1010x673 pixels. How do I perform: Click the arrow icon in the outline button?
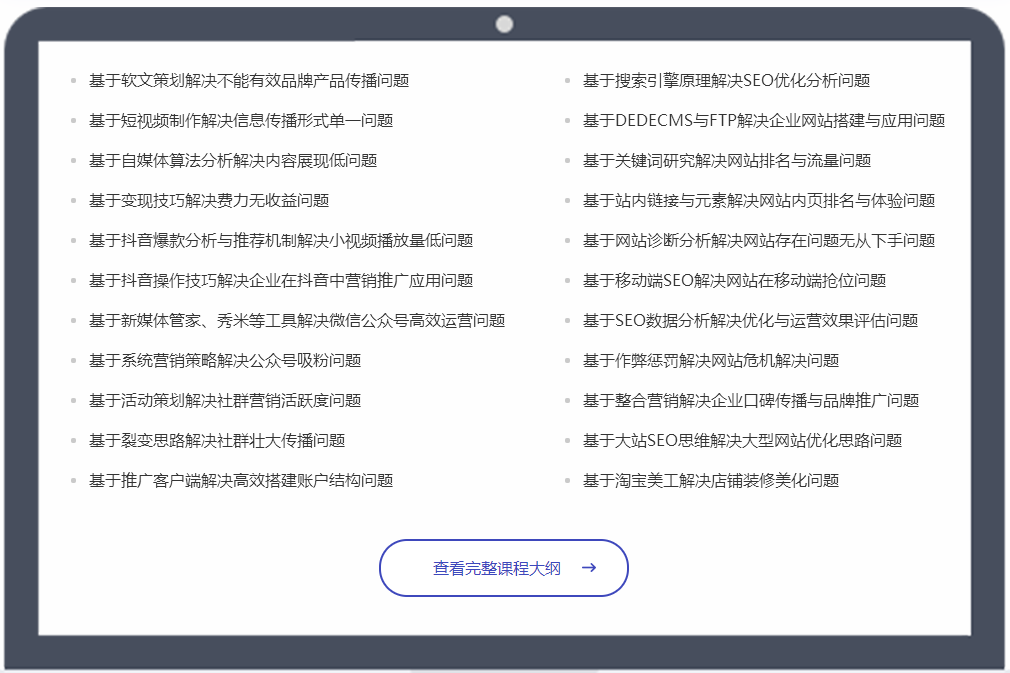click(589, 568)
